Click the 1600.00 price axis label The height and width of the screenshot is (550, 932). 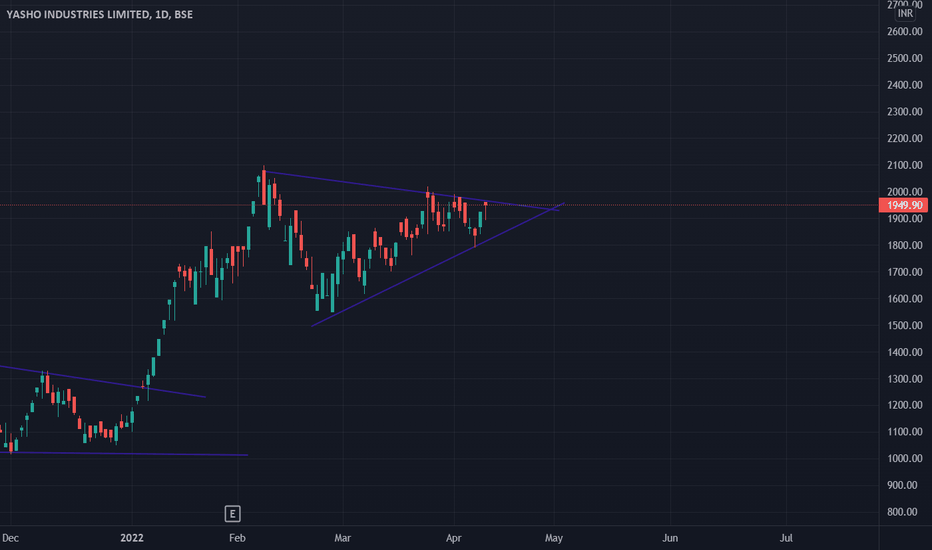click(905, 299)
